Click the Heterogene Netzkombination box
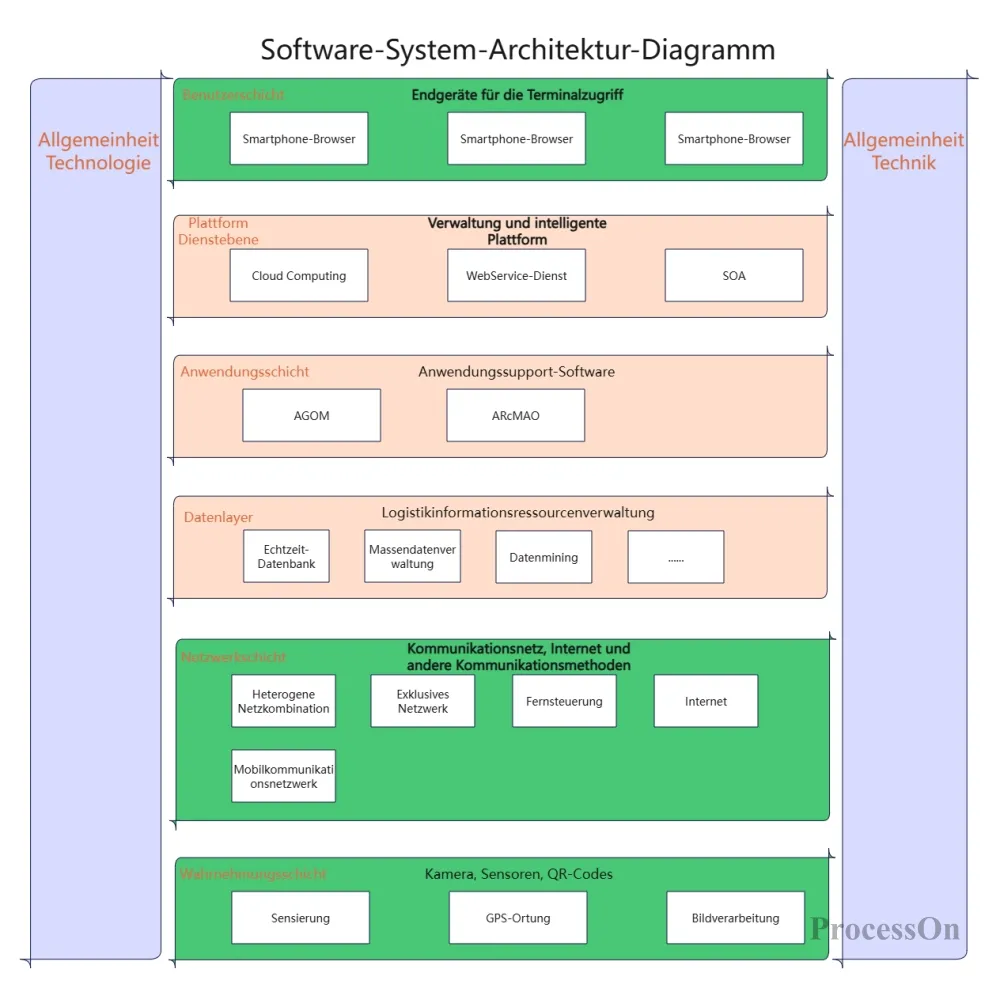This screenshot has height=988, width=1000. (283, 701)
